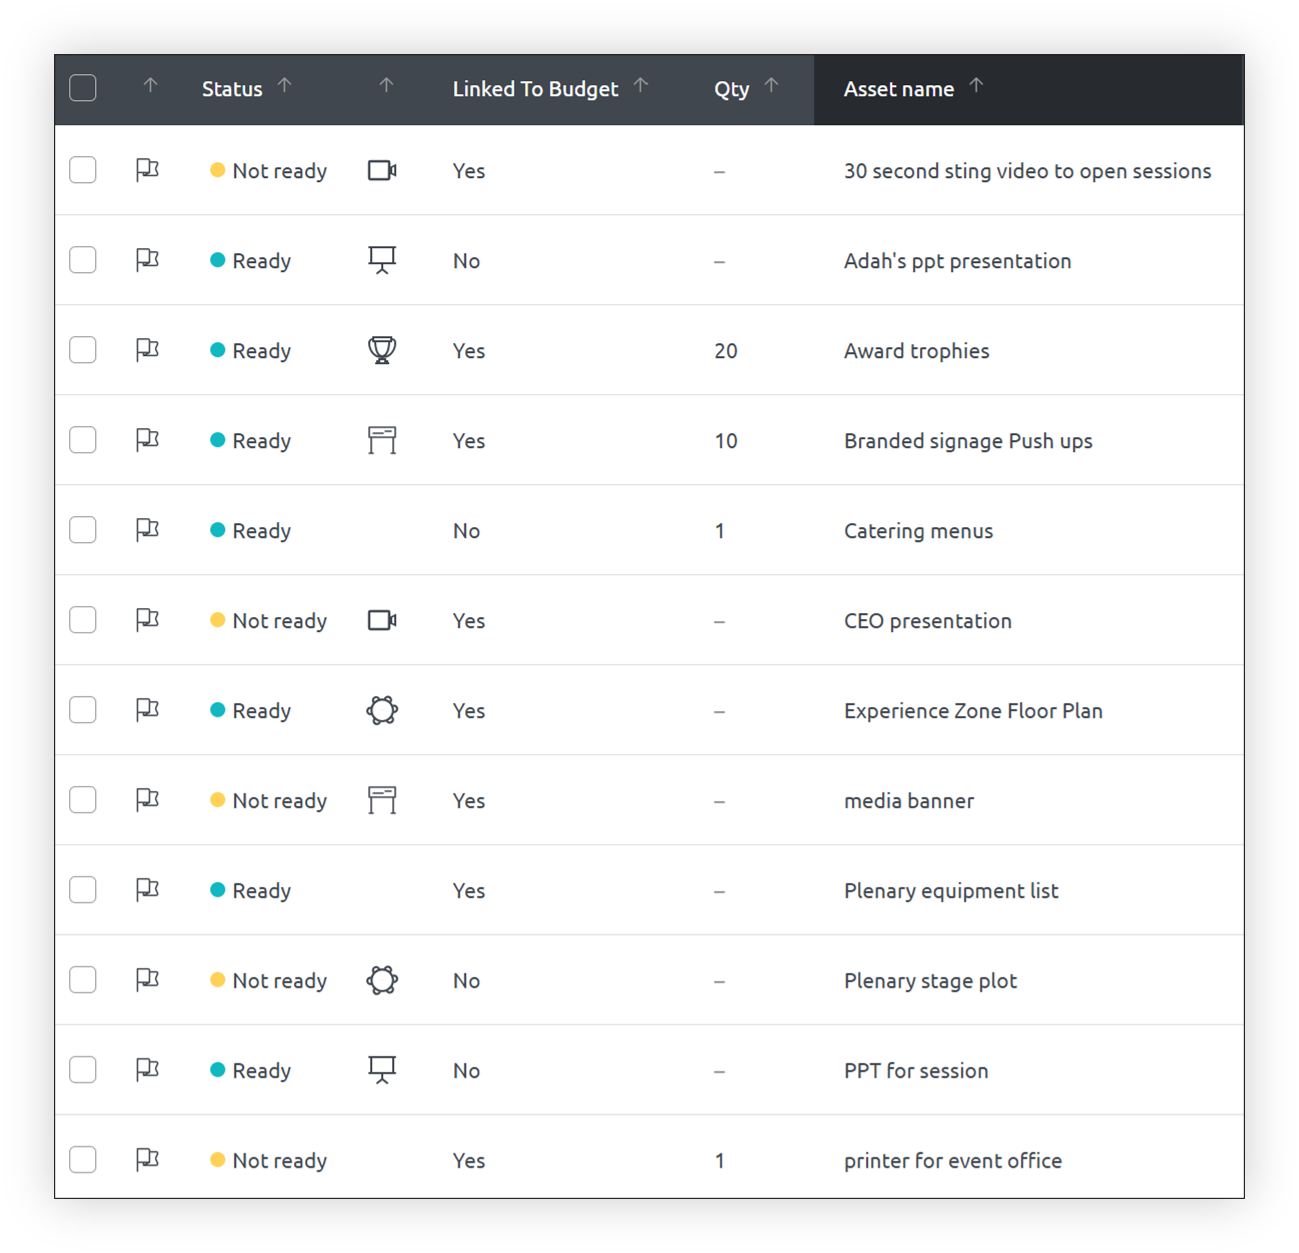This screenshot has height=1253, width=1299.
Task: Click trophy icon in Award trophies row
Action: 382,350
